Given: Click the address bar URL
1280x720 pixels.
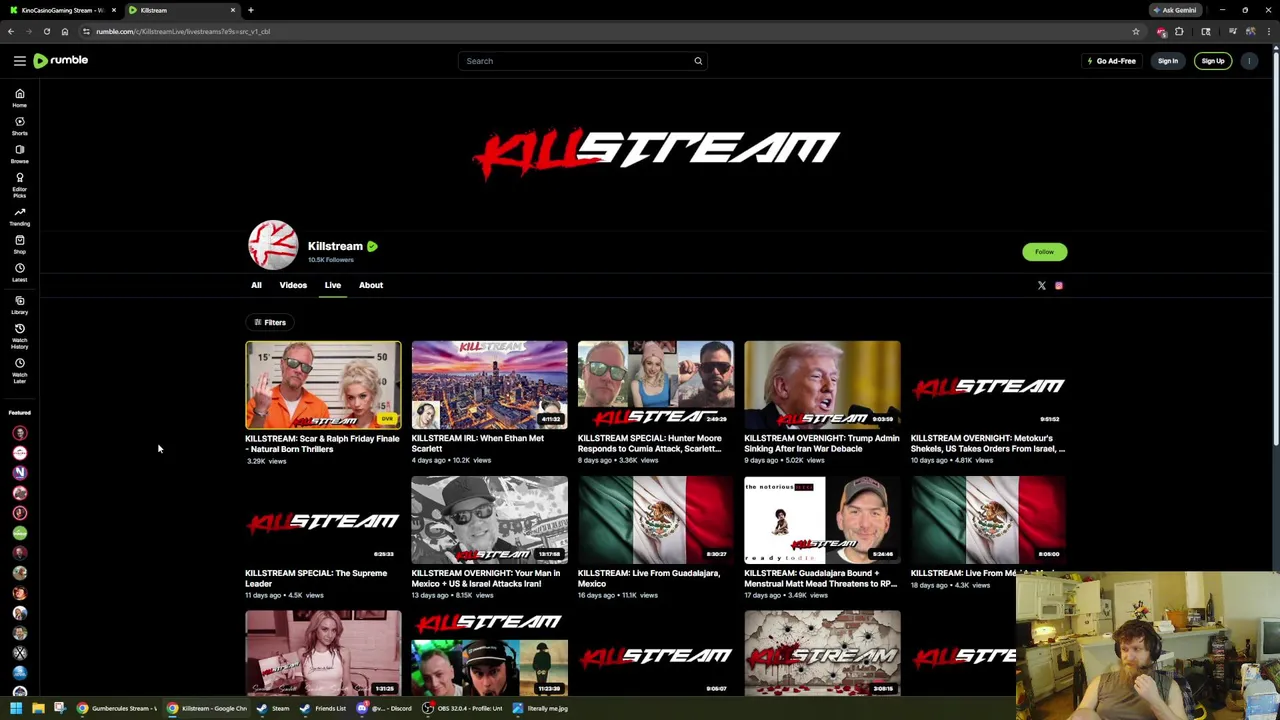Looking at the screenshot, I should tap(183, 31).
